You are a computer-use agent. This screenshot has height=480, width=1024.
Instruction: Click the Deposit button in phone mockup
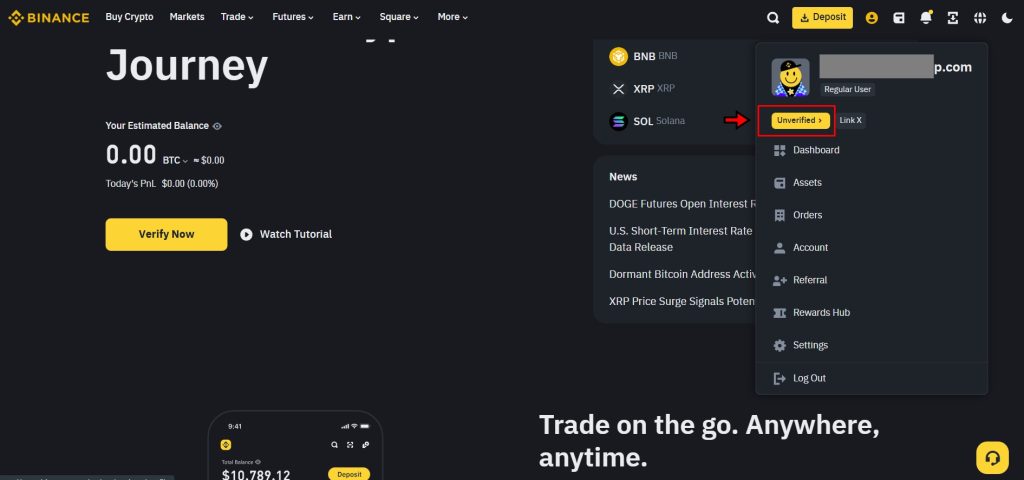(349, 475)
